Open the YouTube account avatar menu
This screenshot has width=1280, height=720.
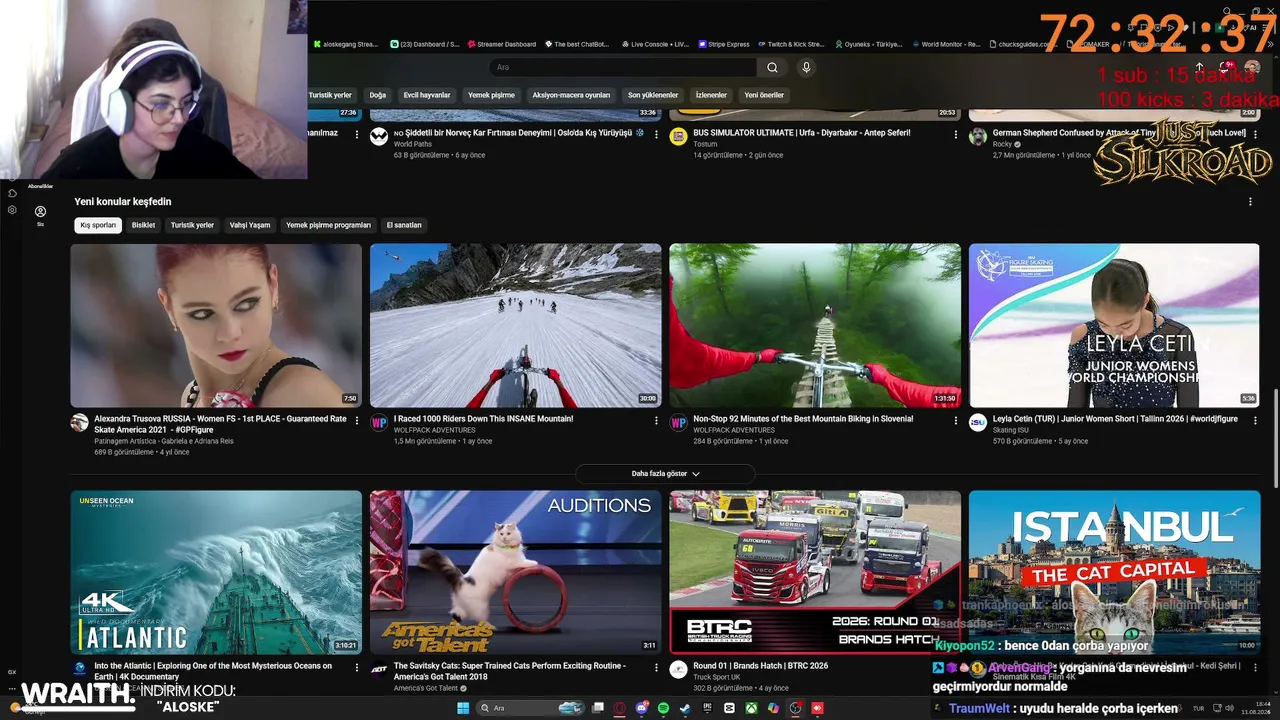pyautogui.click(x=1252, y=67)
